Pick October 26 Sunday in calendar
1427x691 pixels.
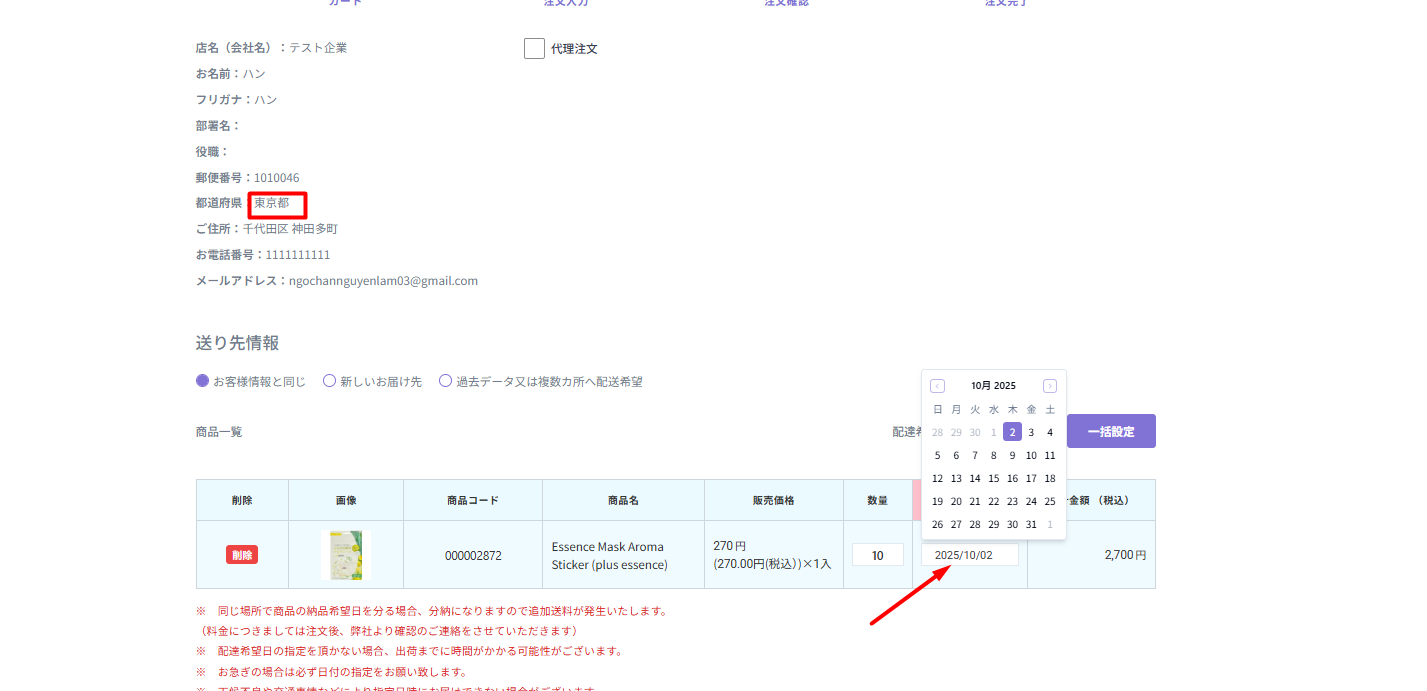coord(937,525)
